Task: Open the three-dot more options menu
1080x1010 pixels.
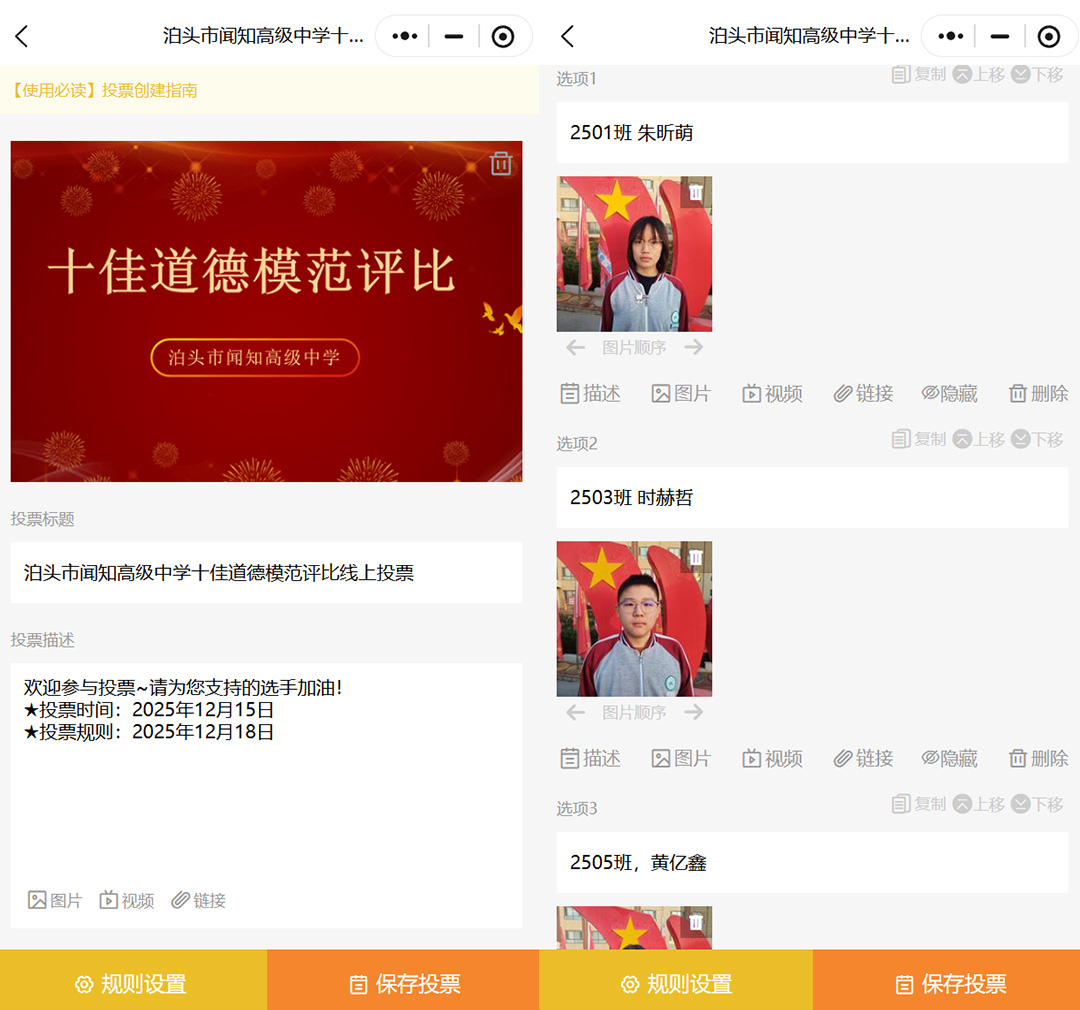Action: coord(403,36)
